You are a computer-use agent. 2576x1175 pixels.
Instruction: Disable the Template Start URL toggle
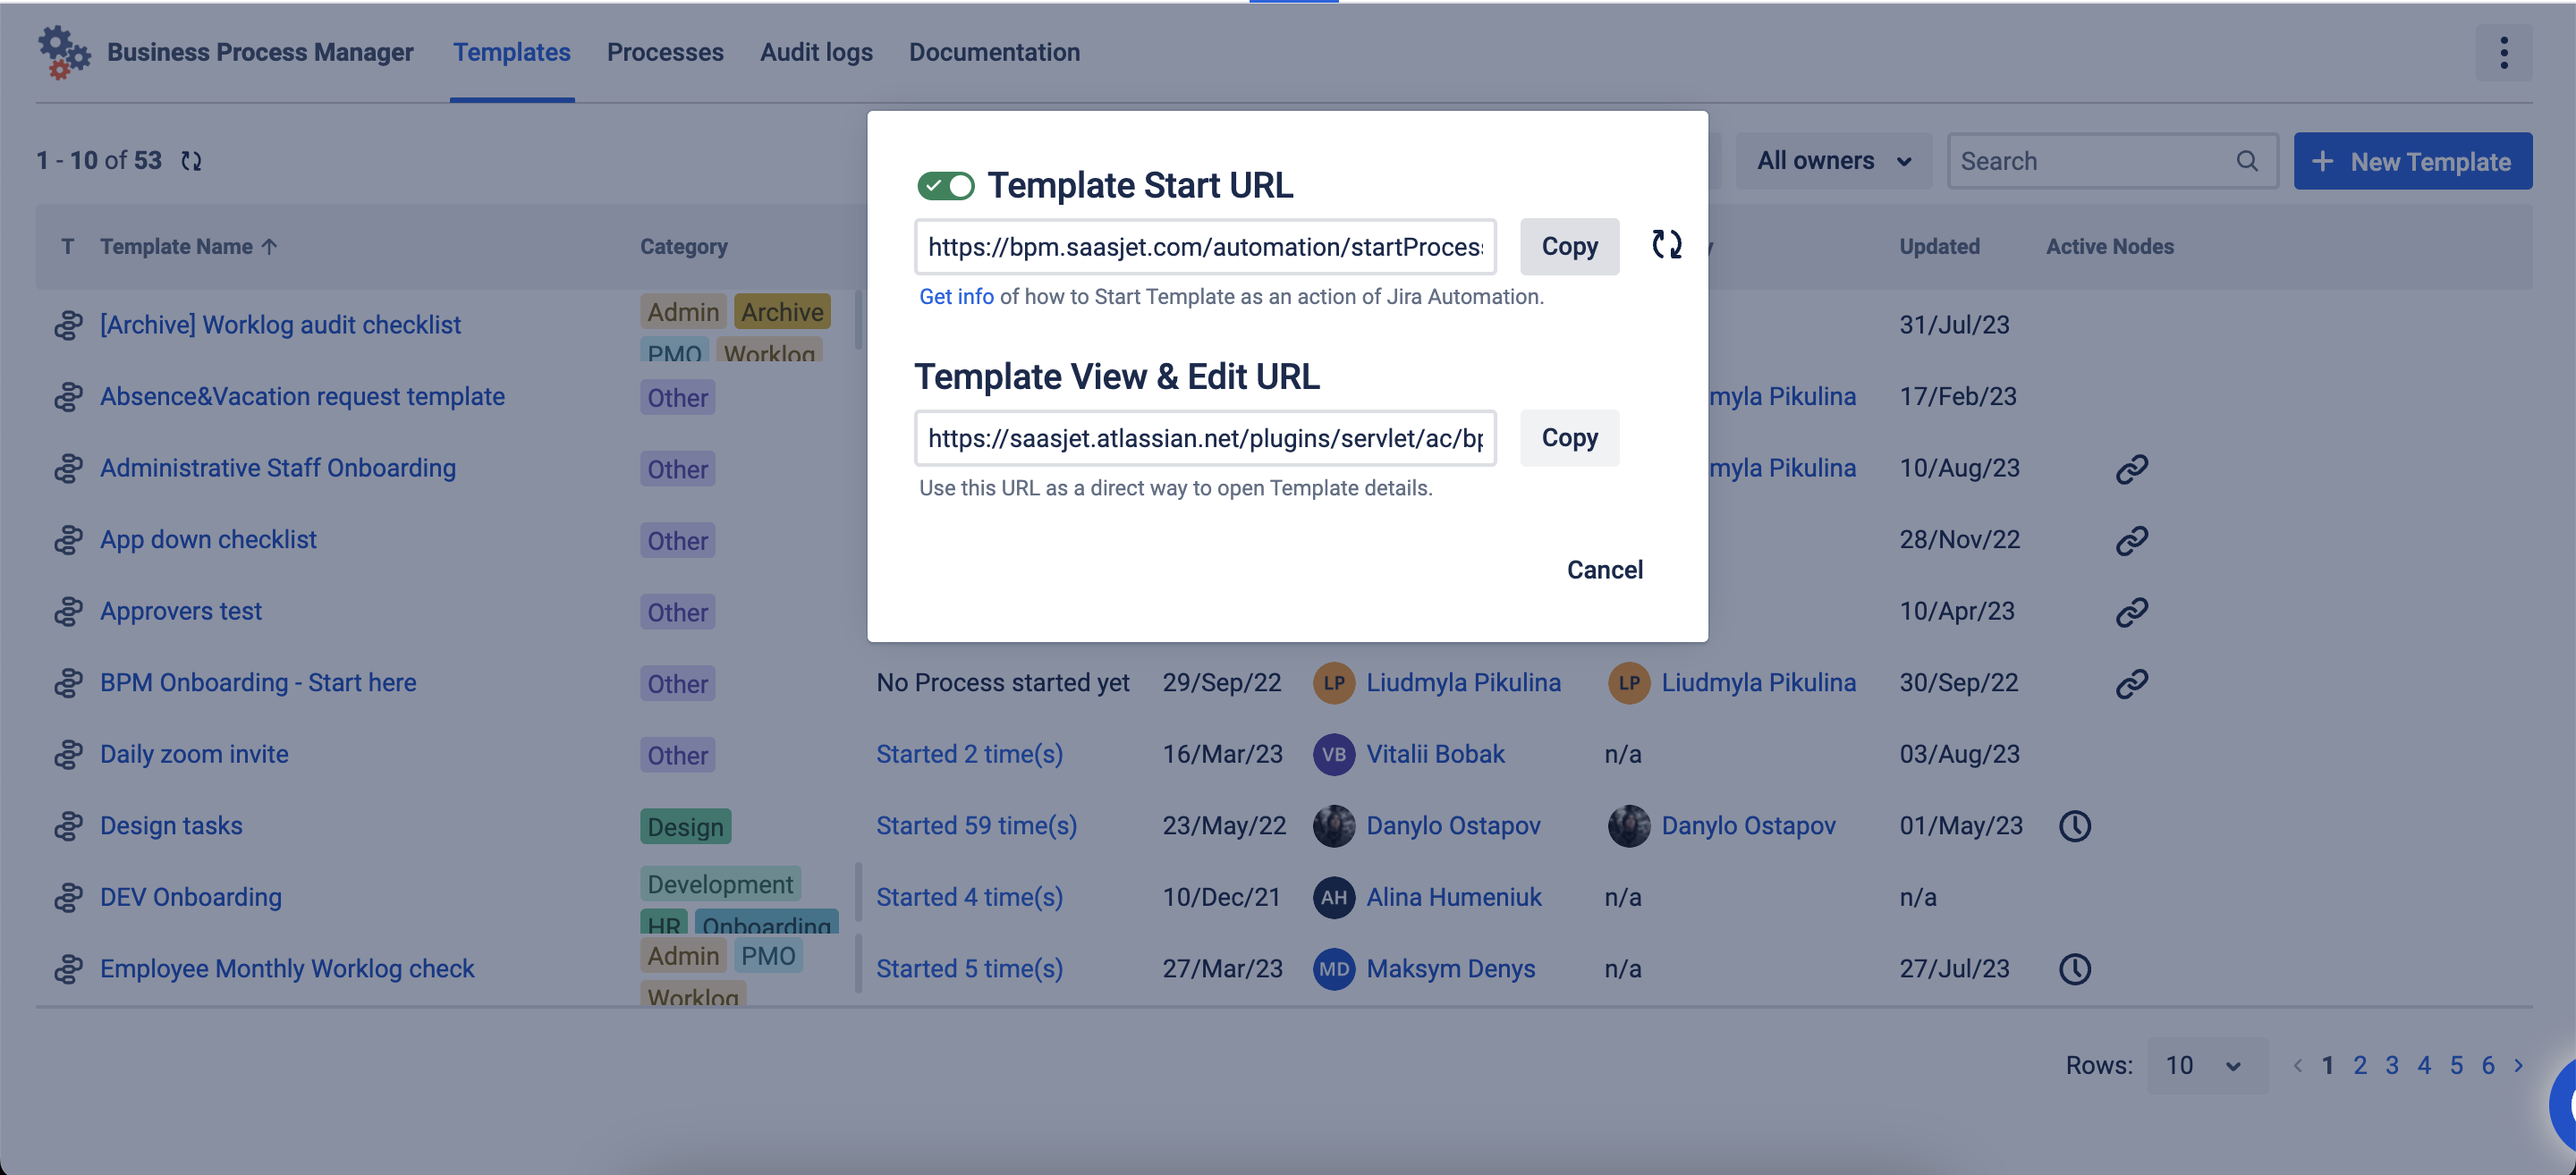click(945, 186)
